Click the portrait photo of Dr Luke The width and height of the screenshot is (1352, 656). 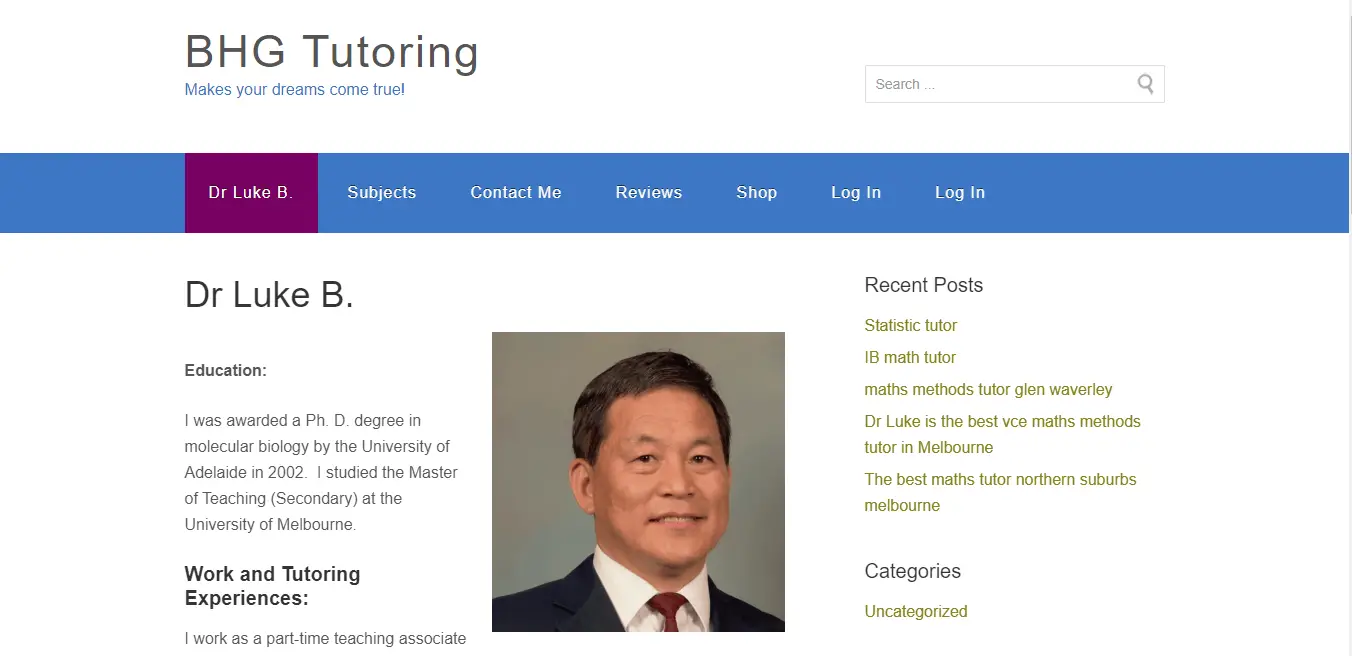click(638, 482)
